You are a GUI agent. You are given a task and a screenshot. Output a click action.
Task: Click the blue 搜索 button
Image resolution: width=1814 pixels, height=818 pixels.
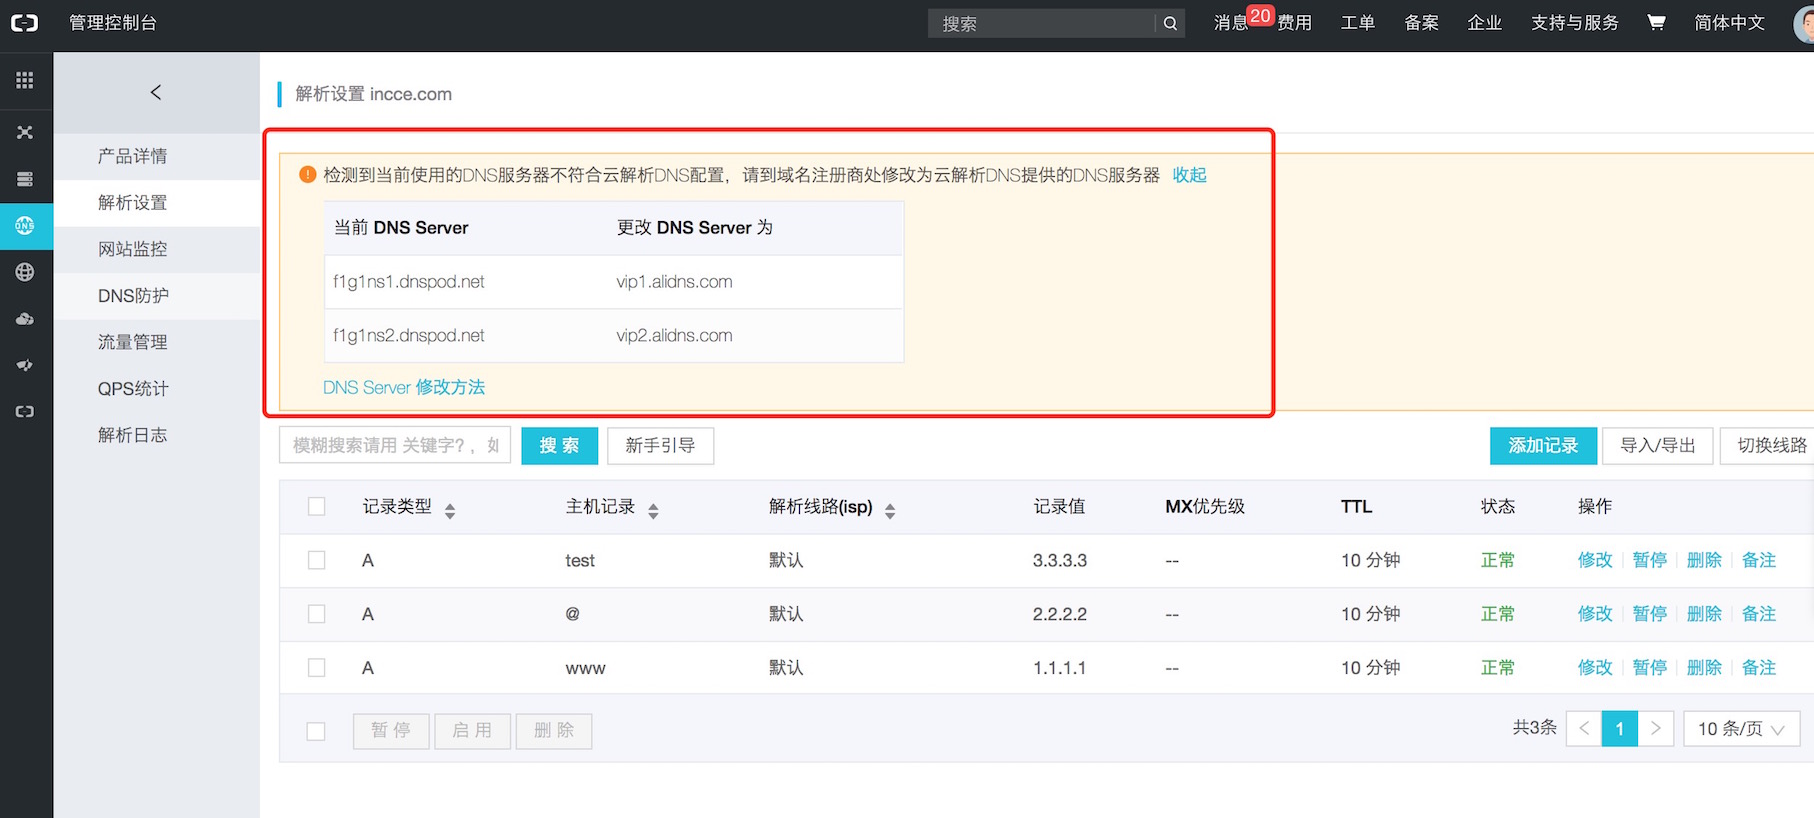tap(559, 445)
